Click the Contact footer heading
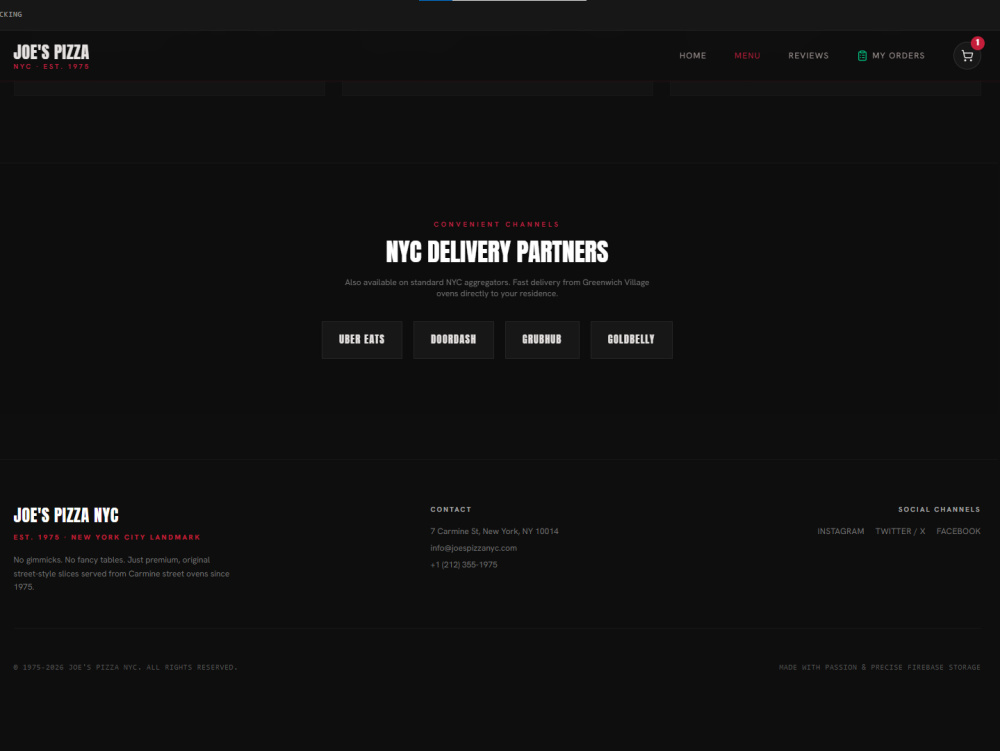Viewport: 1000px width, 751px height. click(451, 509)
